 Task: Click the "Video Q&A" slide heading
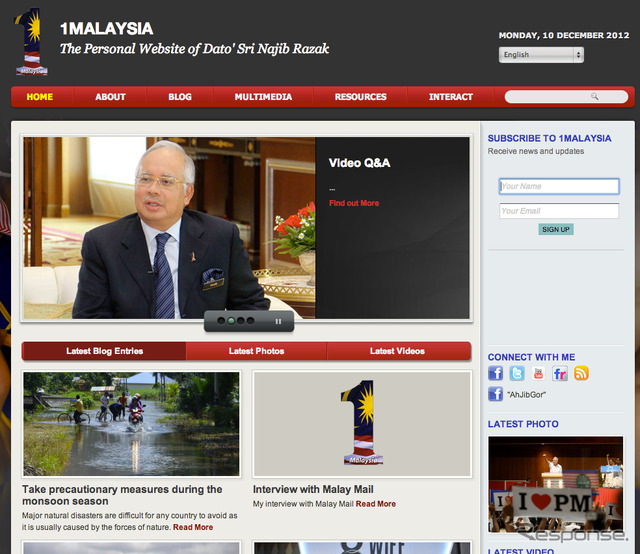coord(359,163)
